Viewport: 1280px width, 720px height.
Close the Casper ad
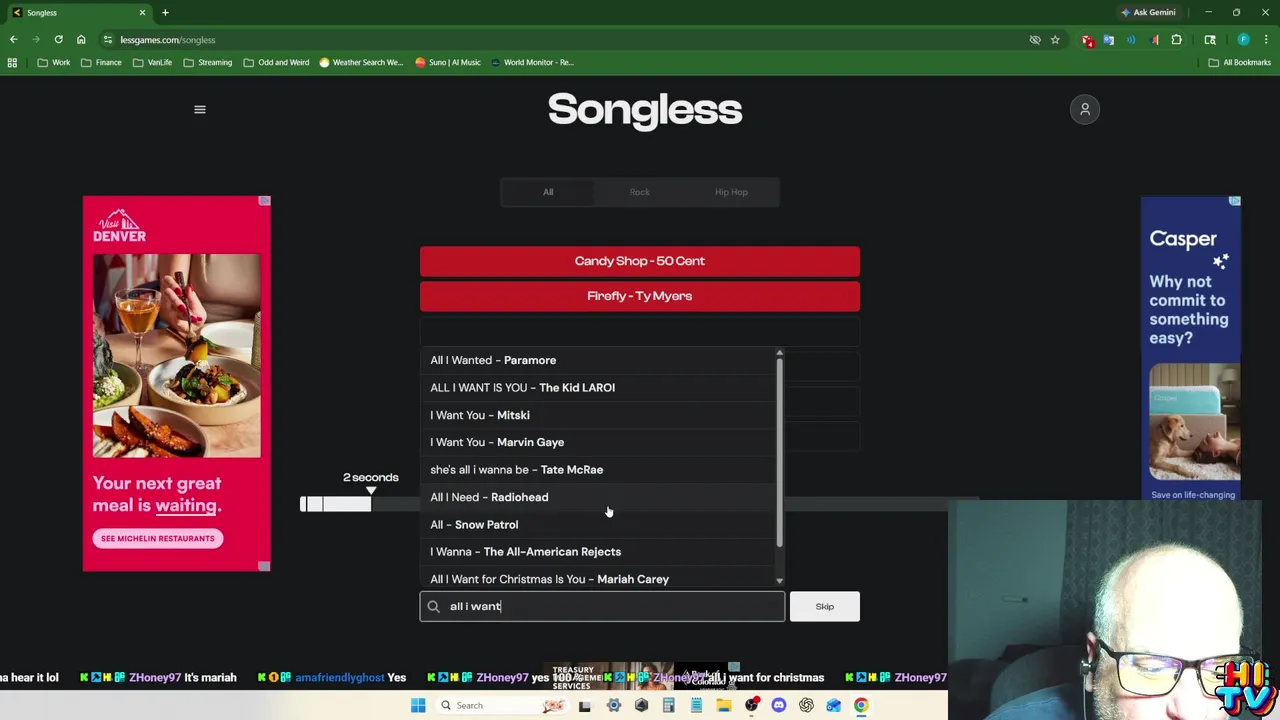(1235, 201)
